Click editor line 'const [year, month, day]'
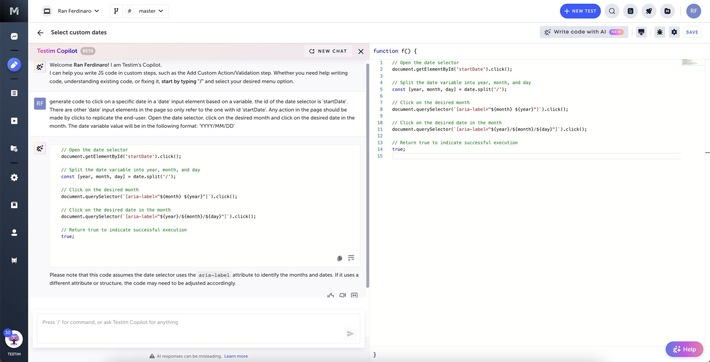 [449, 89]
